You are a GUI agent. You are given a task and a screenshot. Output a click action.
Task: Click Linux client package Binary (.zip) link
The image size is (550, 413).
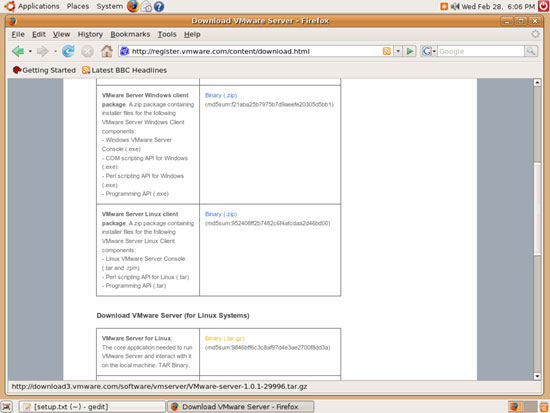(221, 214)
